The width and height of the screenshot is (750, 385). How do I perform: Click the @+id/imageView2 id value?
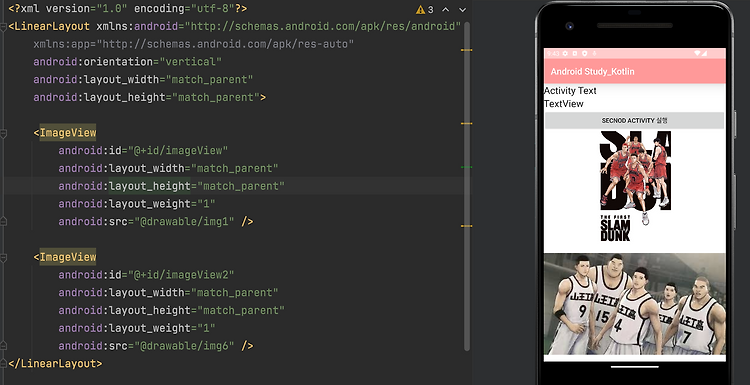click(x=181, y=275)
